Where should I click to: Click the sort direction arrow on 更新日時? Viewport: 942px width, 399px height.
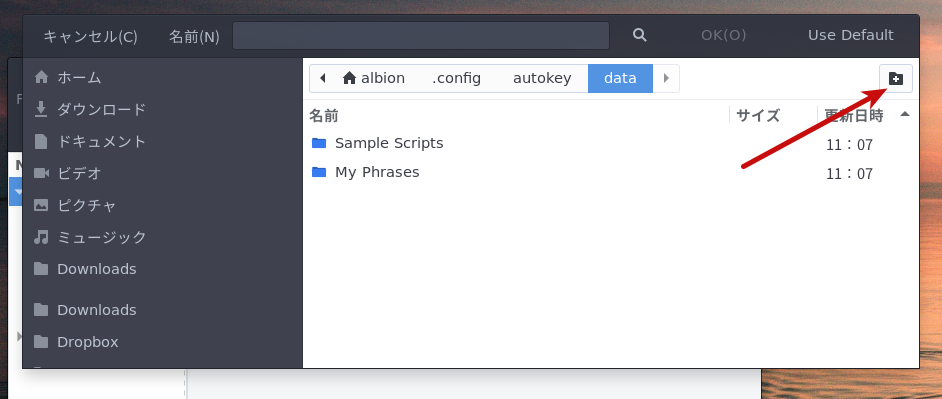[905, 114]
